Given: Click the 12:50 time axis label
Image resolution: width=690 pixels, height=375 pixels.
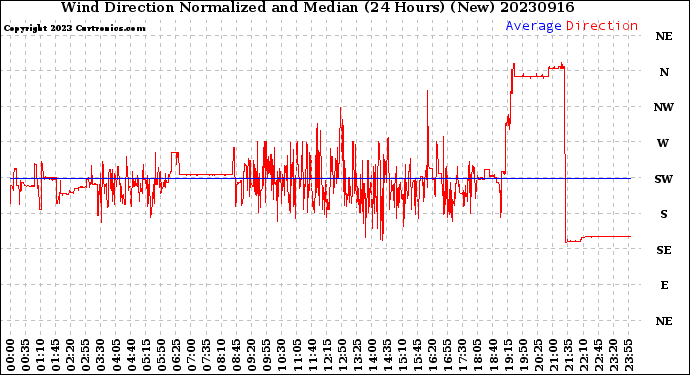Looking at the screenshot, I should [342, 355].
